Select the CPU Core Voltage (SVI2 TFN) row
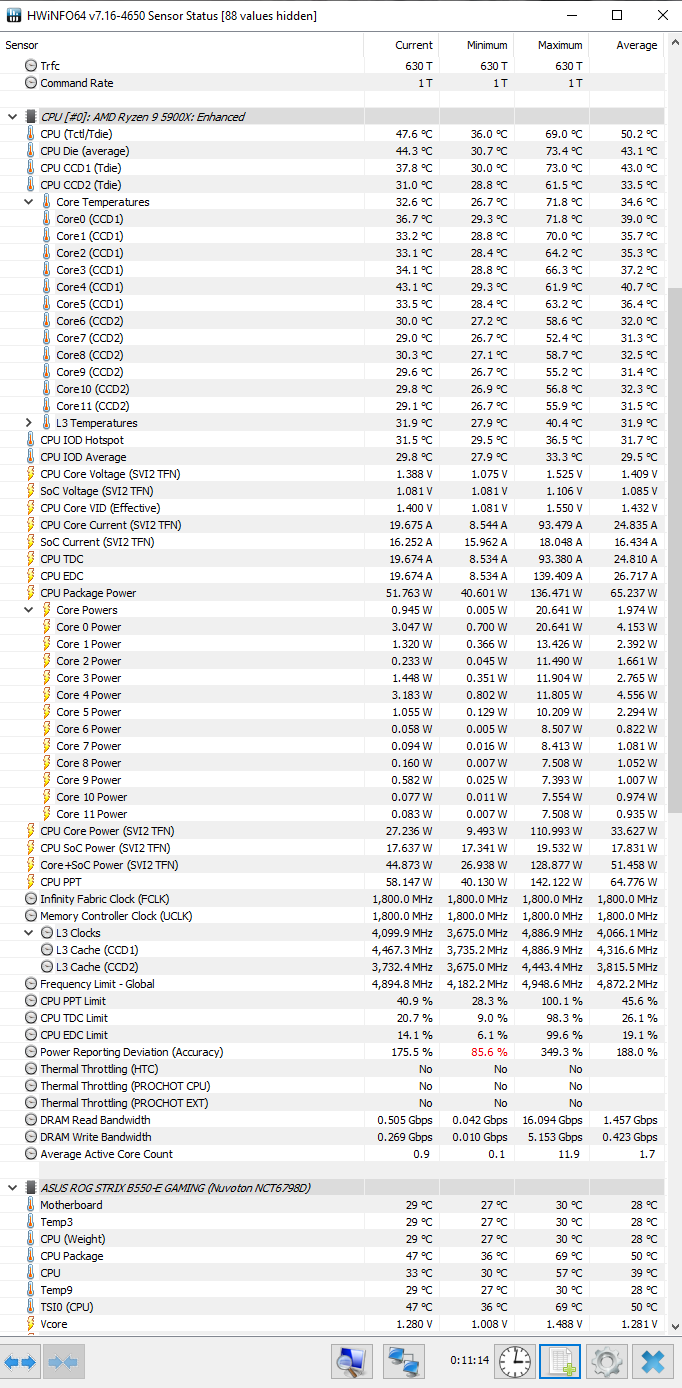 [x=332, y=474]
